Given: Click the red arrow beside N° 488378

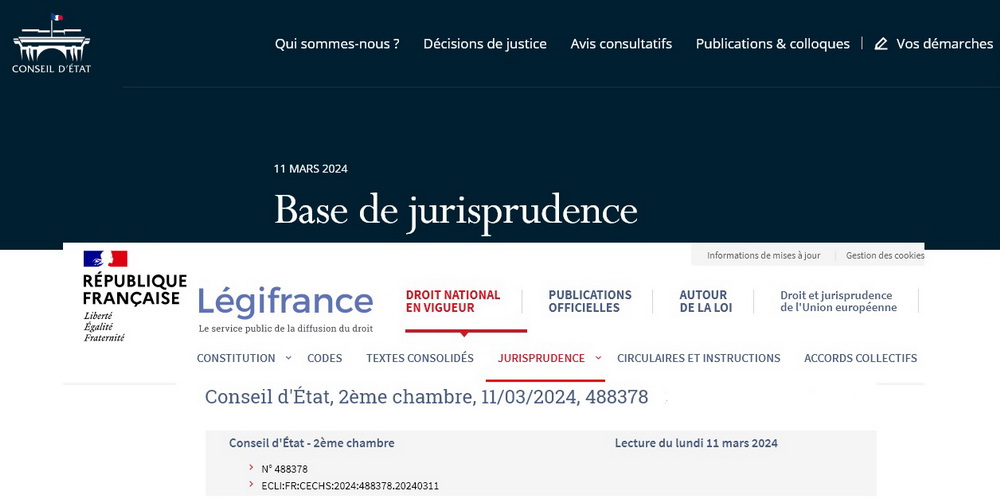Looking at the screenshot, I should 251,468.
